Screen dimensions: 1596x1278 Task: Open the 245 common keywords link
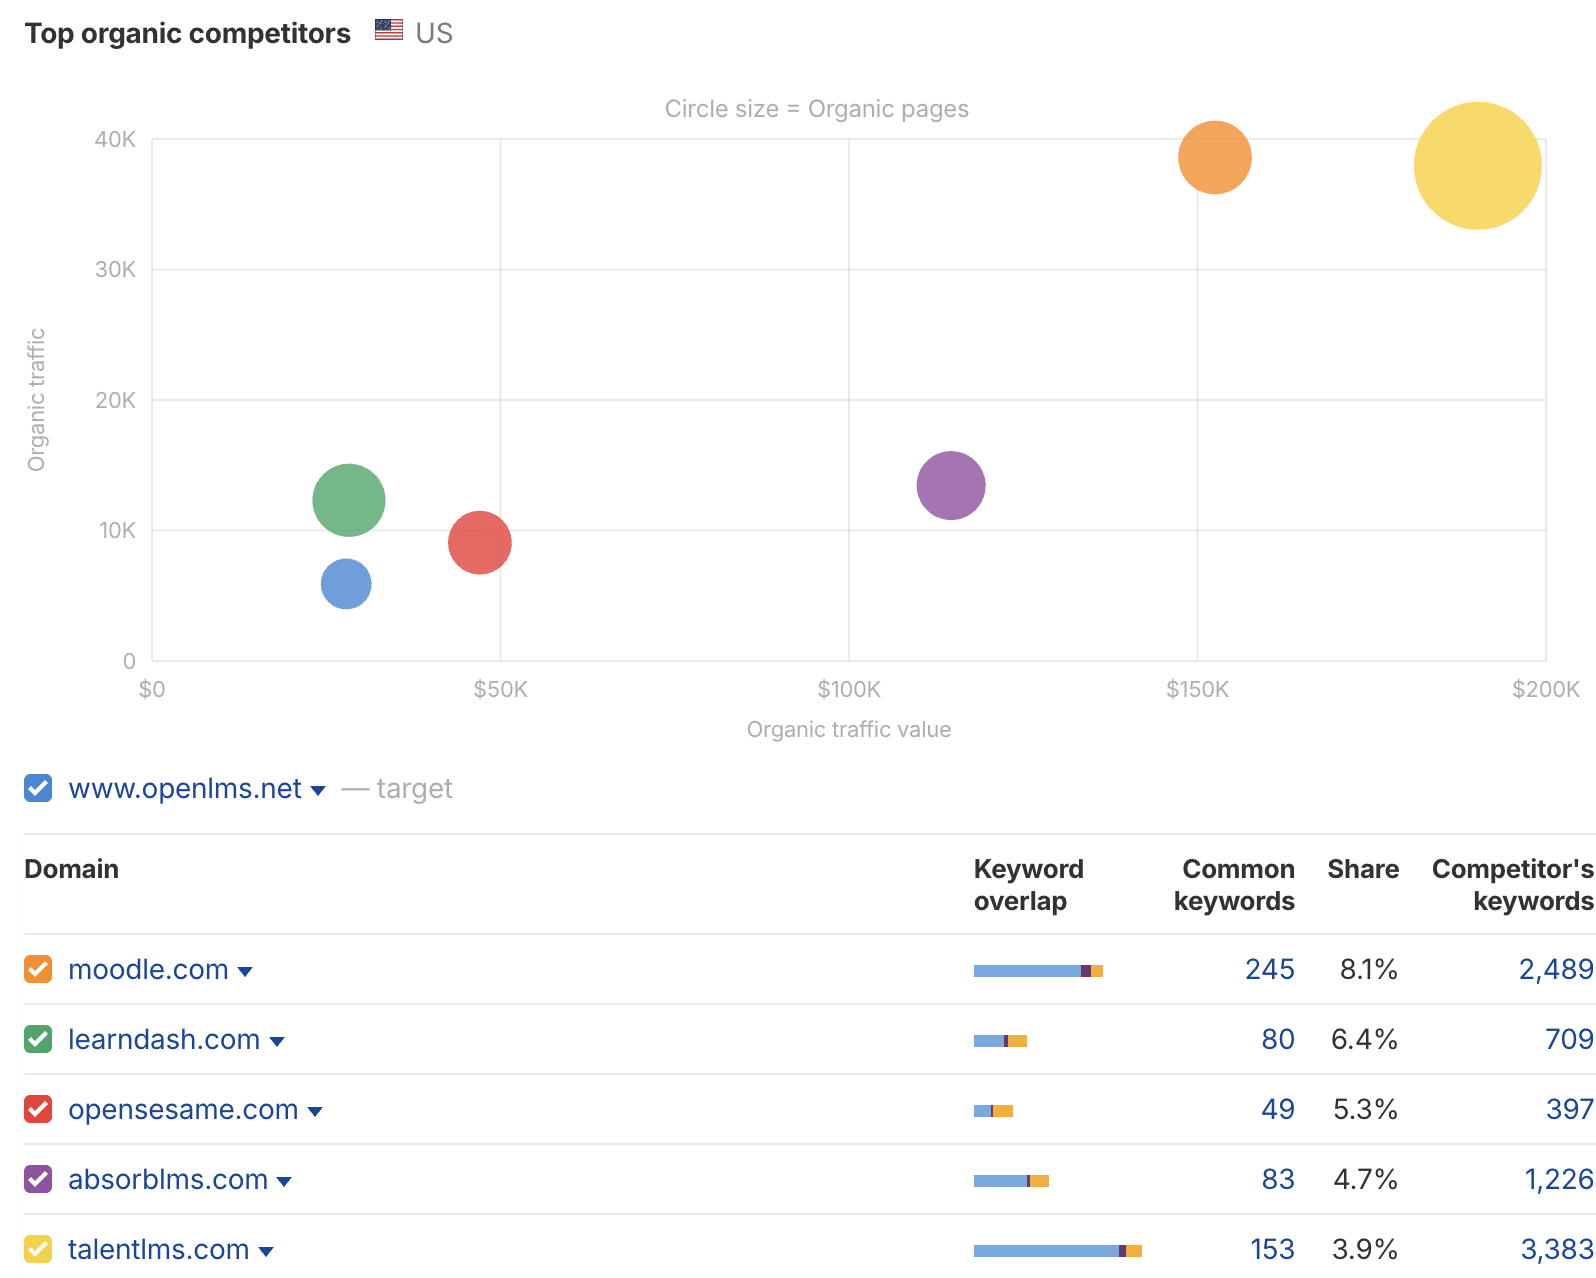point(1270,969)
